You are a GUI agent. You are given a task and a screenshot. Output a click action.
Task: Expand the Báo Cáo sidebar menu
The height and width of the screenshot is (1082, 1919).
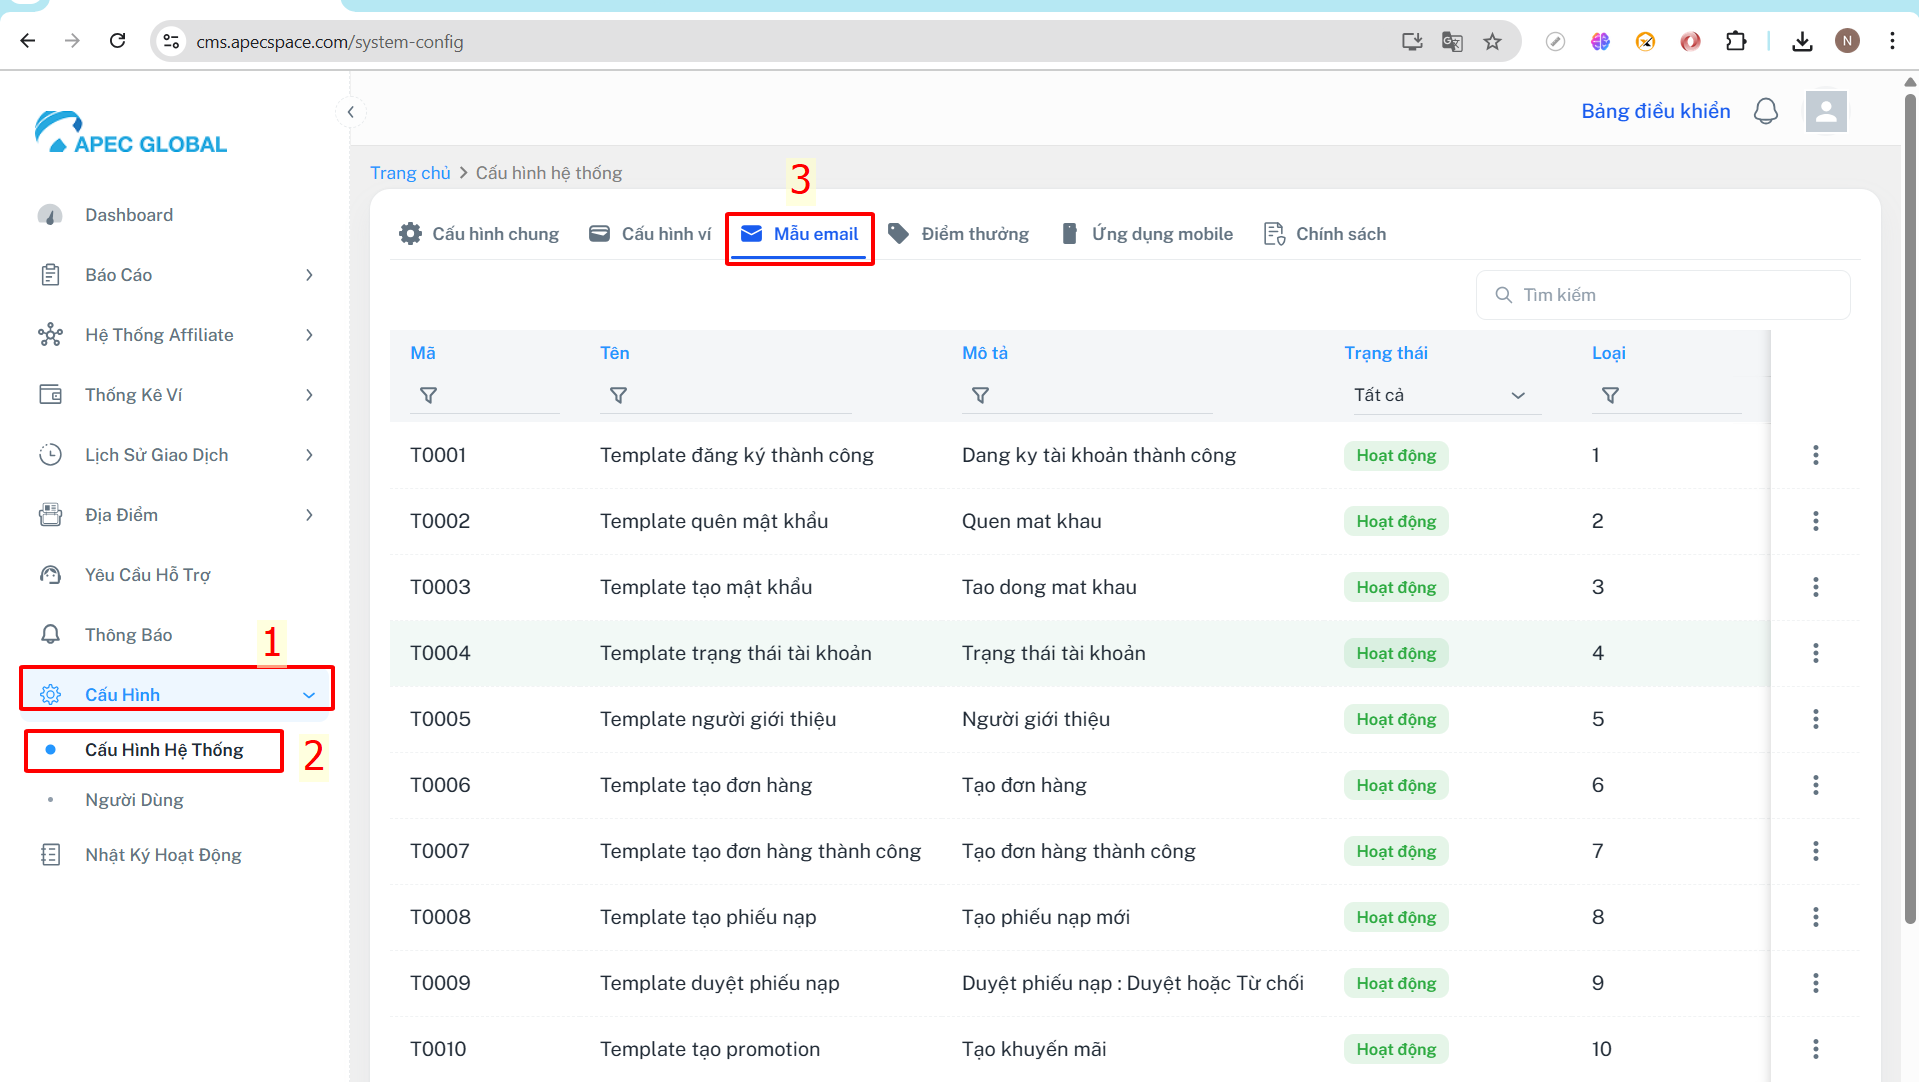point(175,275)
